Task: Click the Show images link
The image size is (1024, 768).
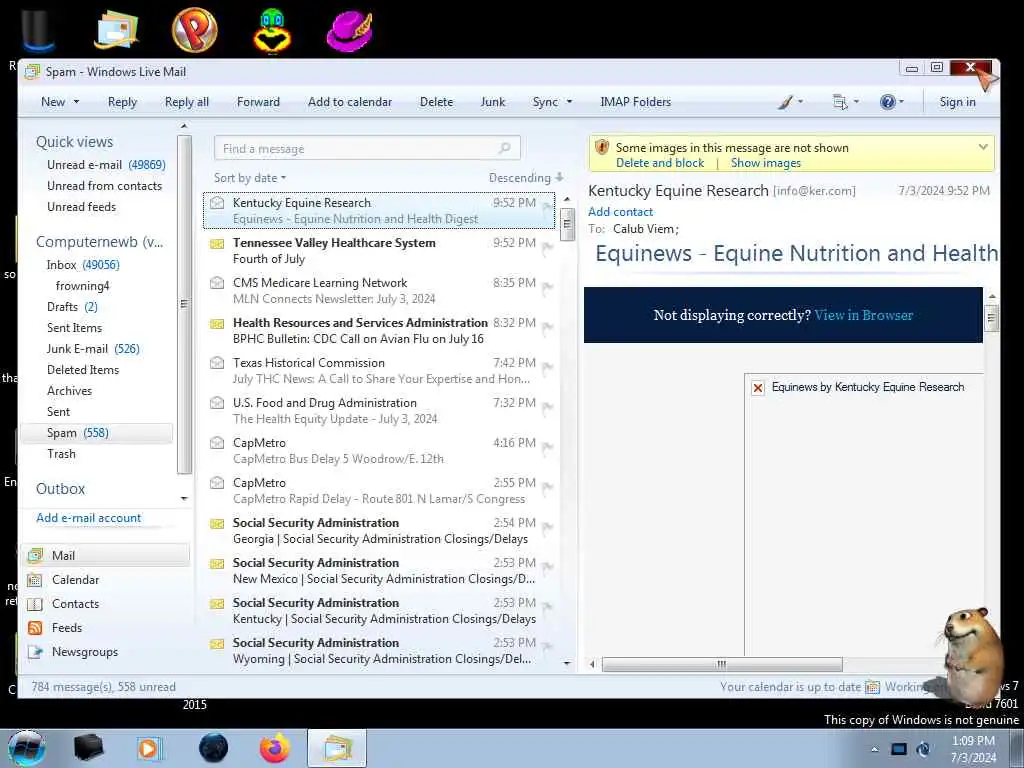Action: point(765,163)
